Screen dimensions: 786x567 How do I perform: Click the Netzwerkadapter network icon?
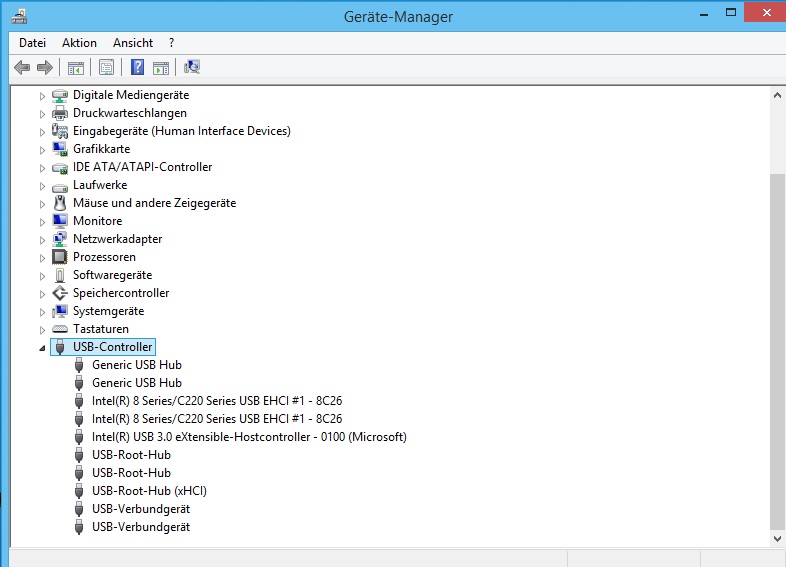(x=60, y=239)
